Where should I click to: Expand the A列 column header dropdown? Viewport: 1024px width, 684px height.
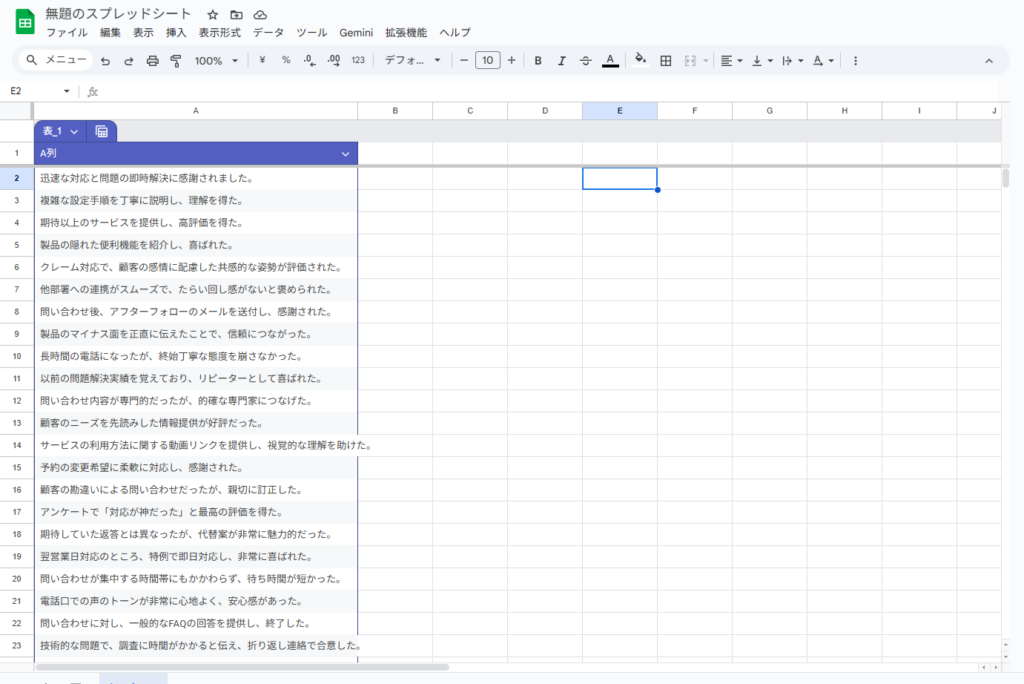[345, 154]
